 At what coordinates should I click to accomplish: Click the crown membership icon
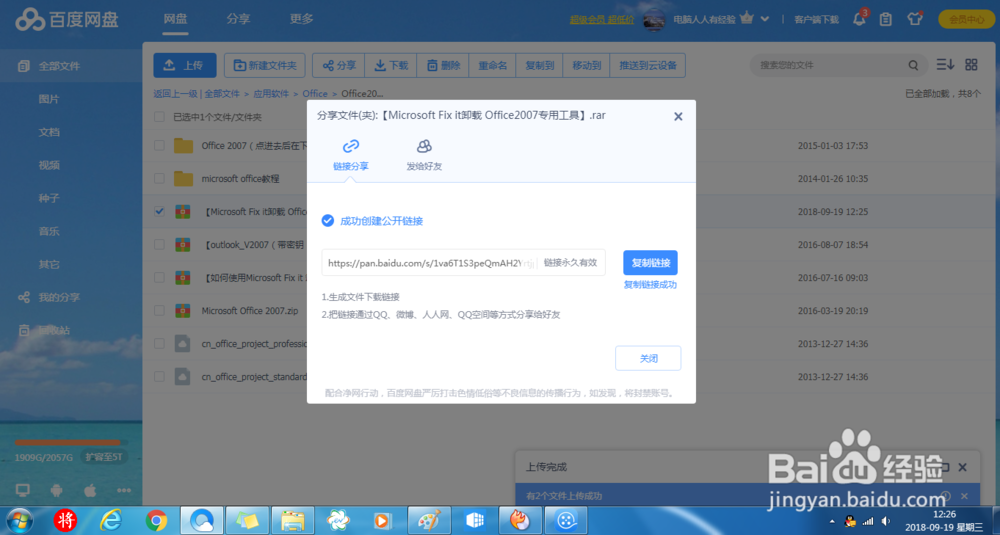[x=747, y=18]
